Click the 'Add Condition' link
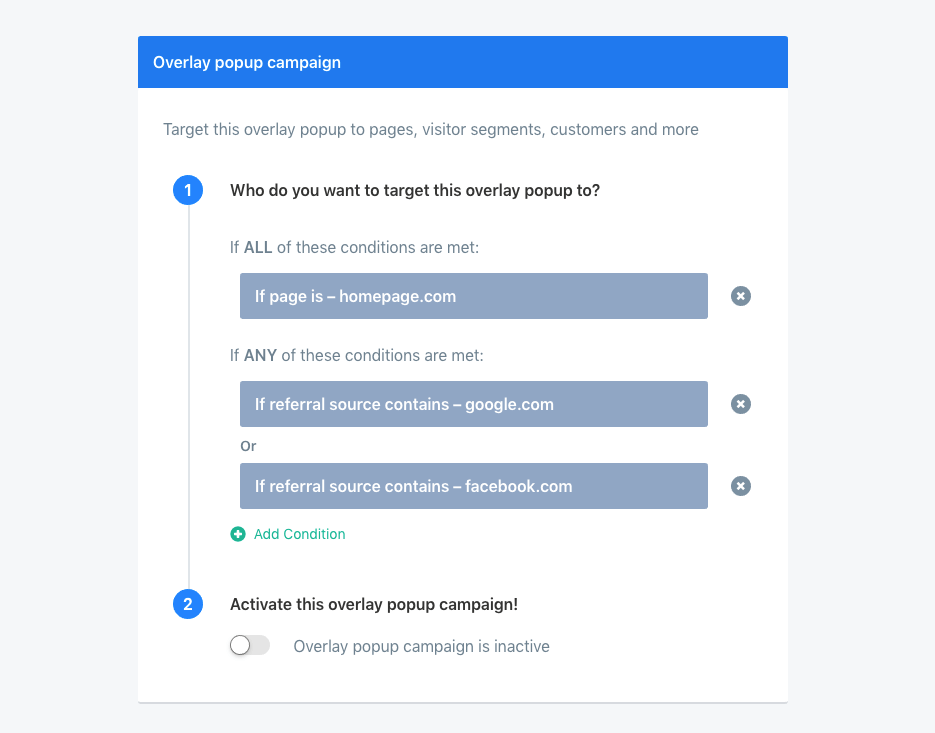Image resolution: width=935 pixels, height=733 pixels. click(299, 534)
